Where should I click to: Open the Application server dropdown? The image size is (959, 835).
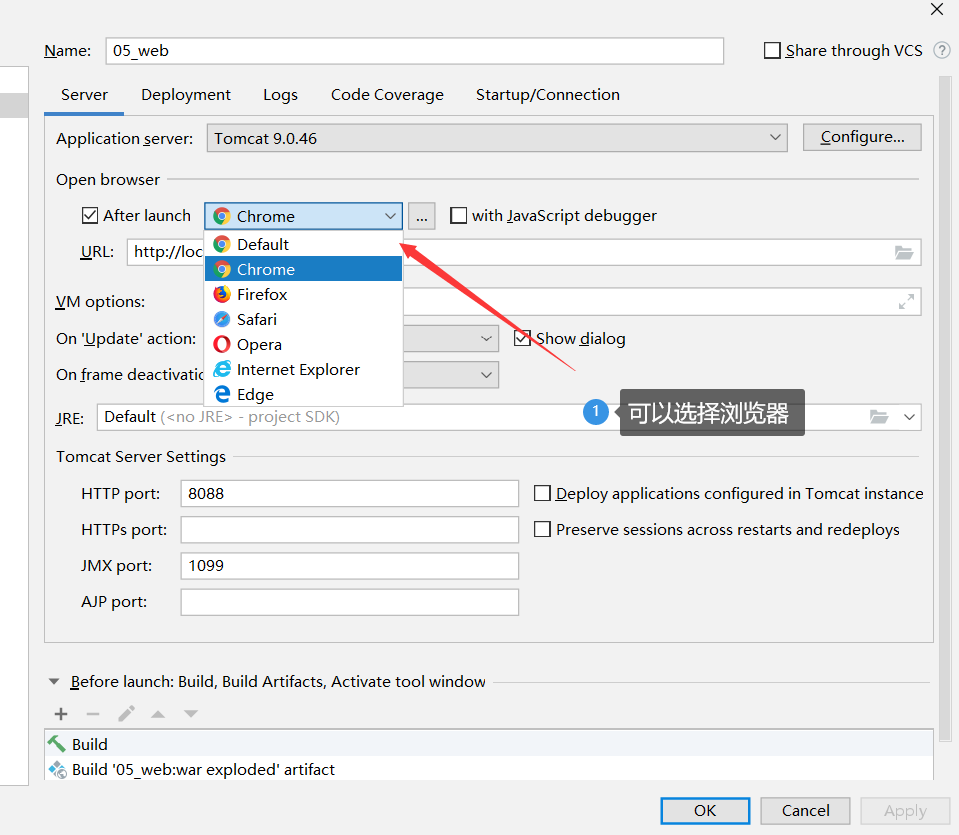775,137
